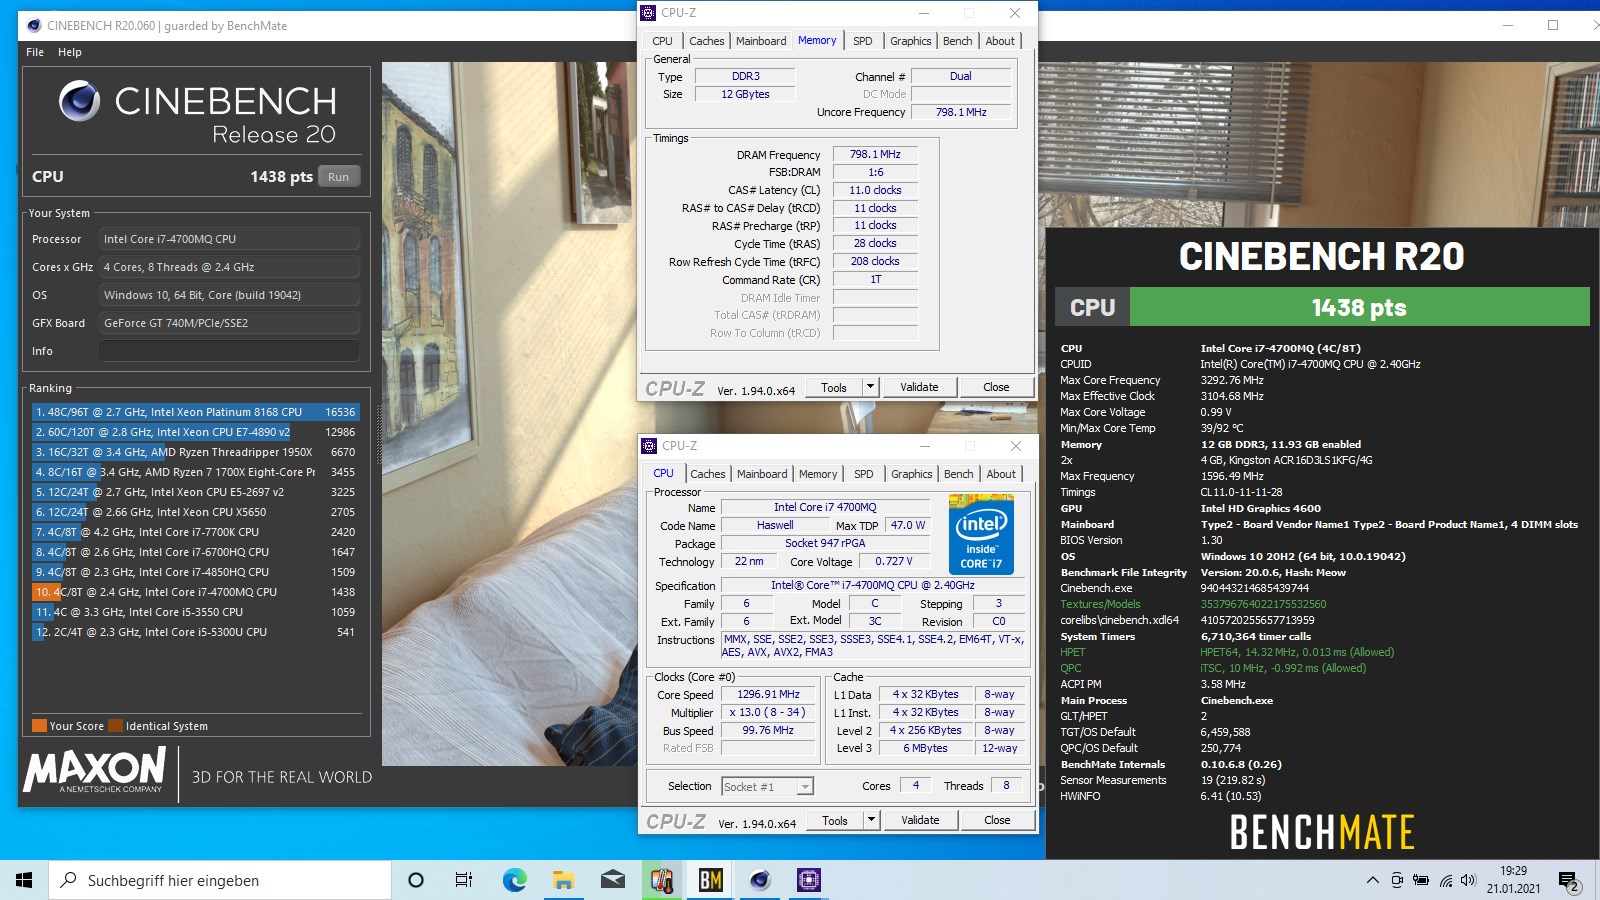Viewport: 1600px width, 900px height.
Task: Open File Explorer from the taskbar
Action: 563,880
